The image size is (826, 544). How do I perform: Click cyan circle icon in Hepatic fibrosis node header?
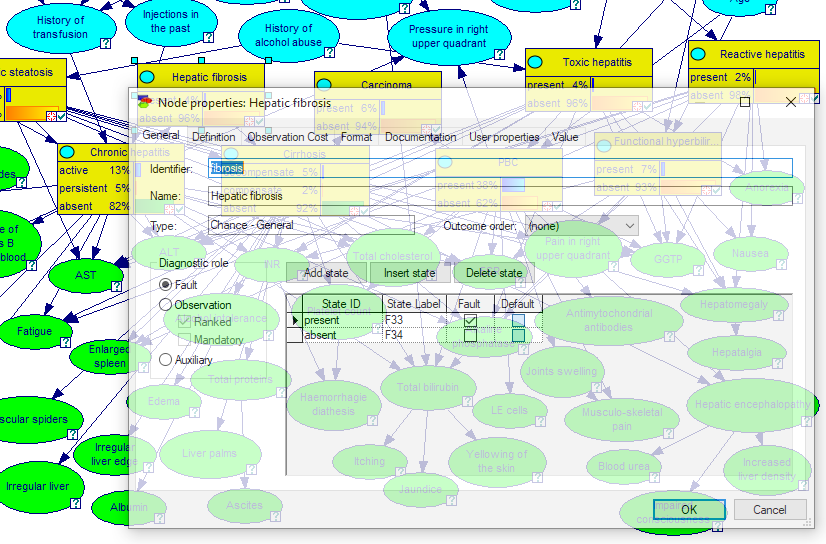pos(148,77)
